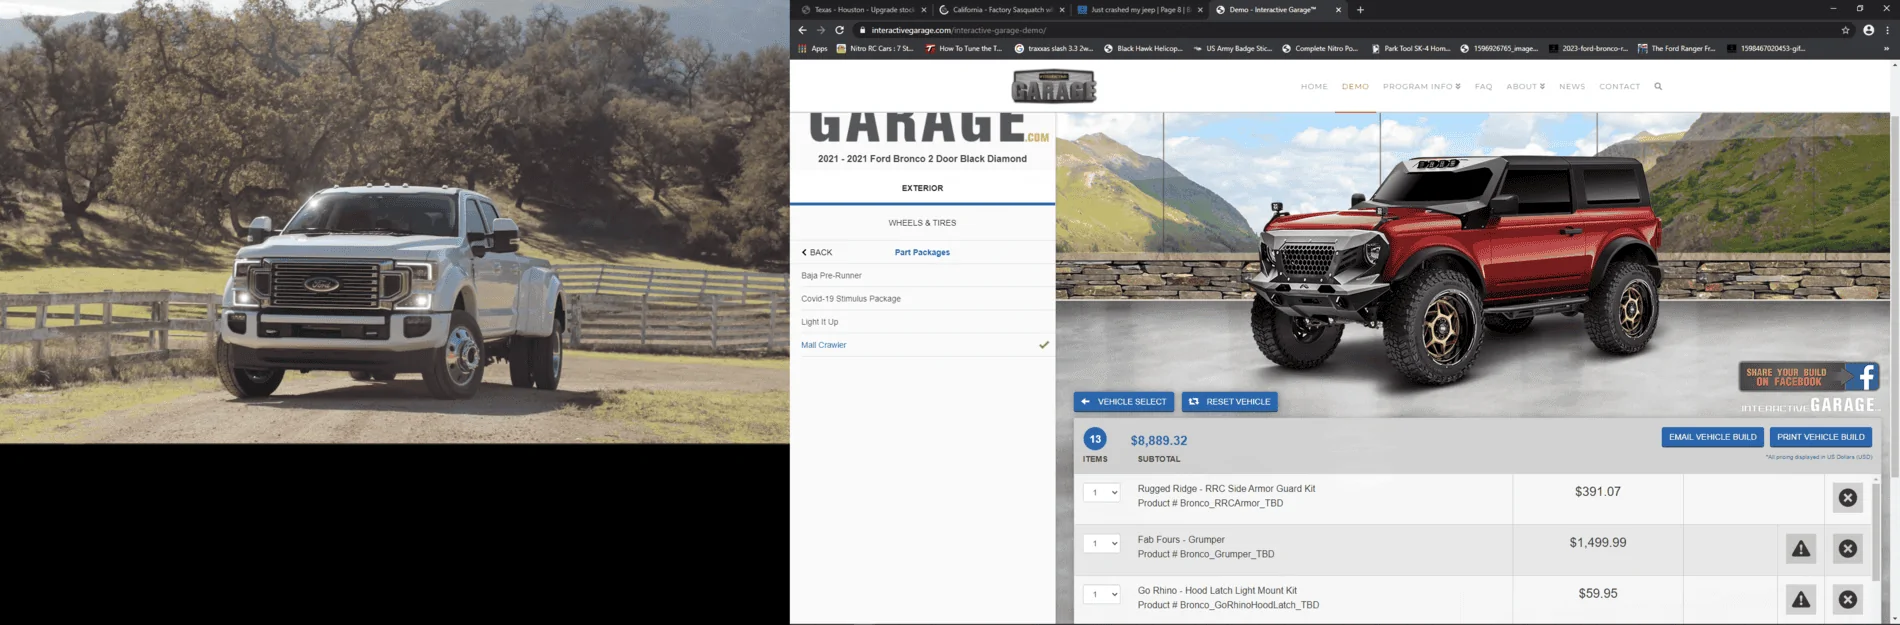Open the 2023-ford-bronco-r... bookmark
Viewport: 1900px width, 625px height.
1588,48
